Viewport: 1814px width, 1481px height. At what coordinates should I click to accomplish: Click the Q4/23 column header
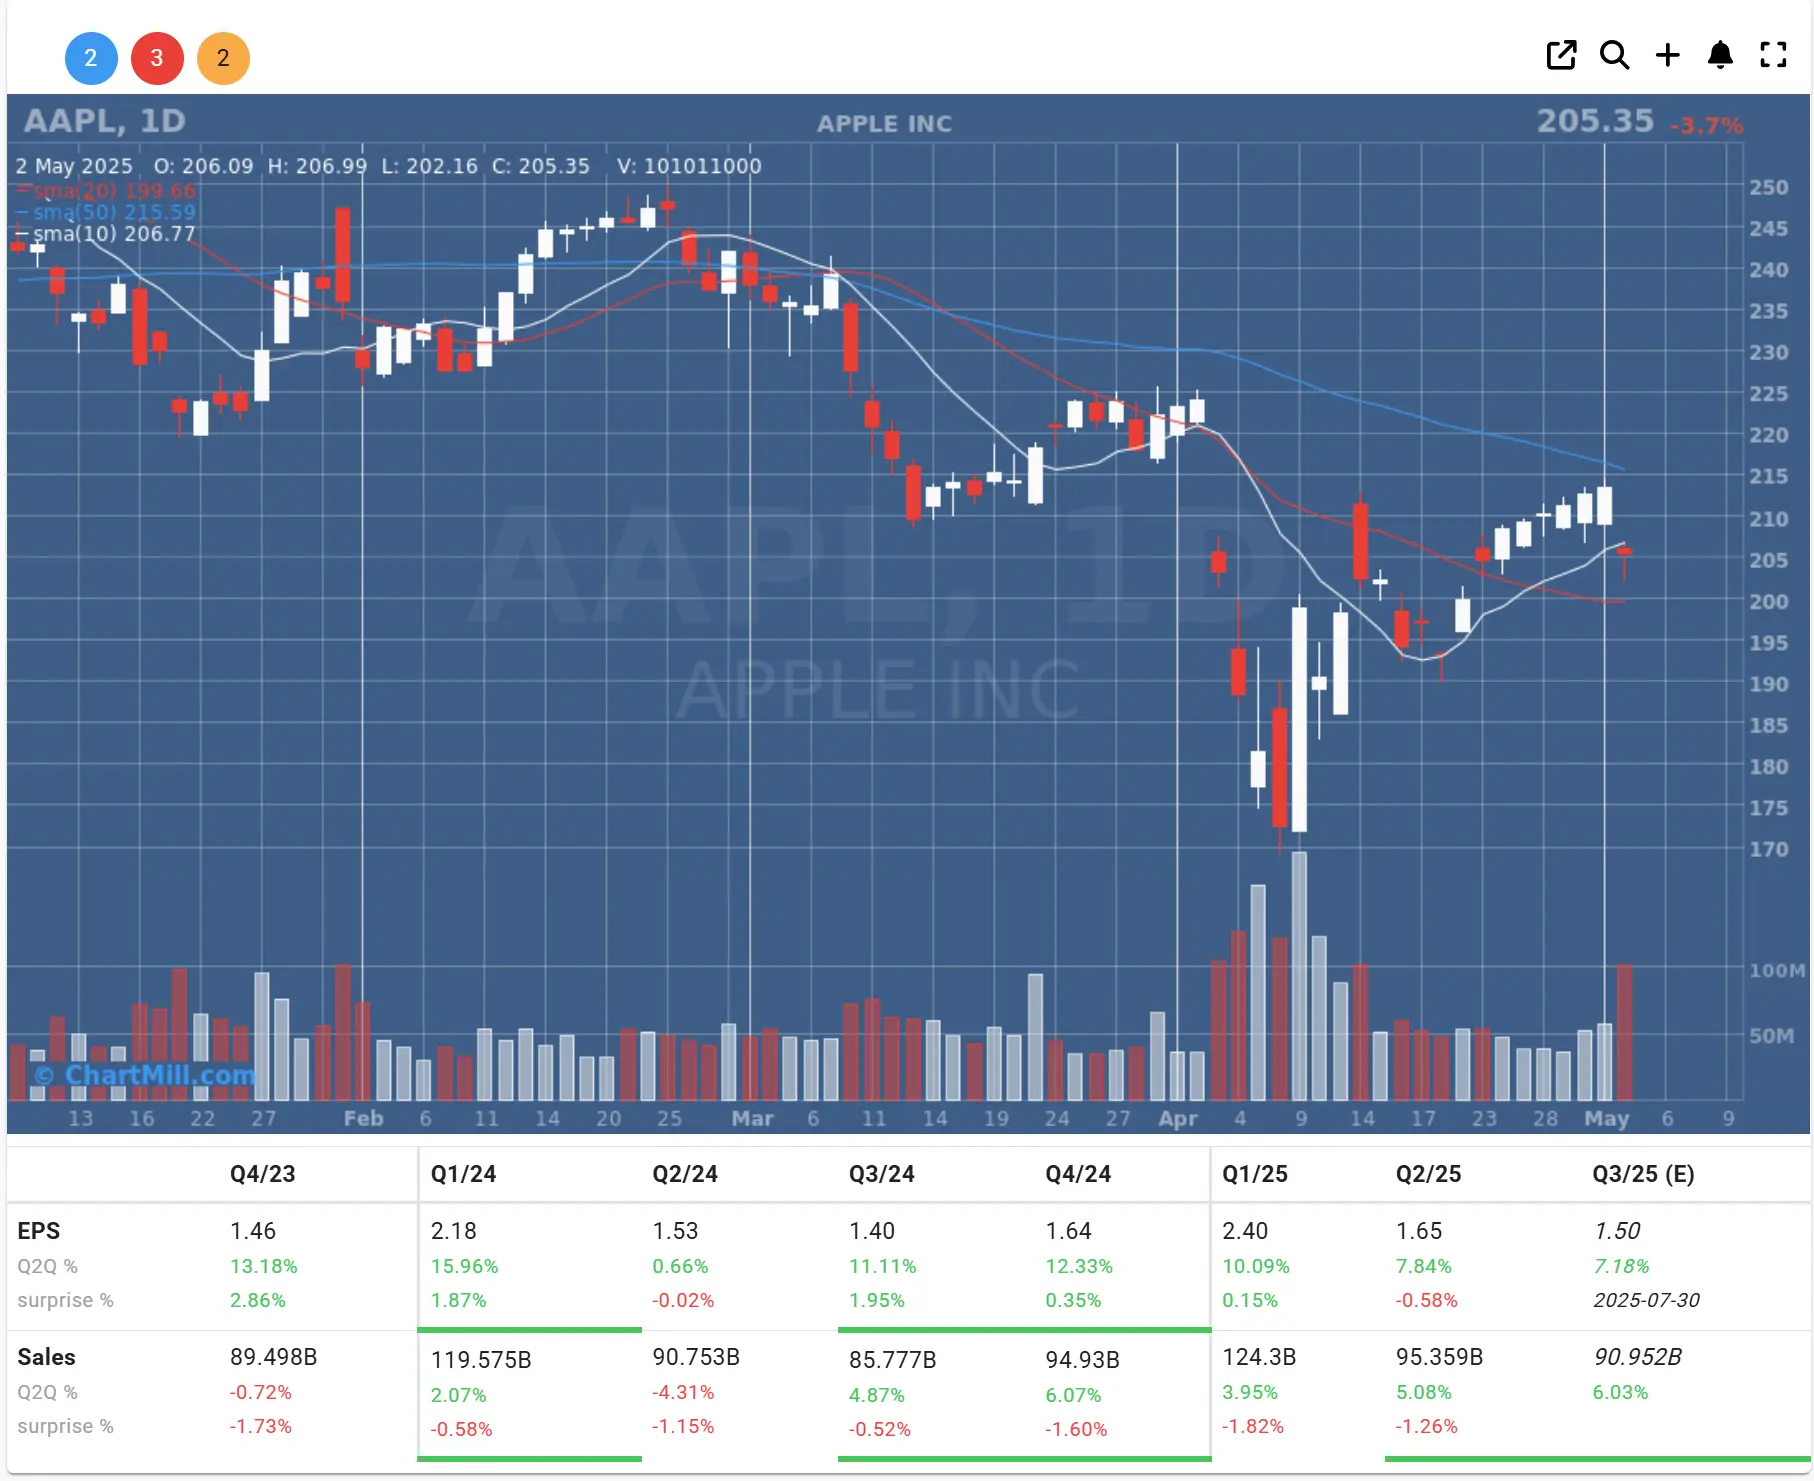point(263,1174)
